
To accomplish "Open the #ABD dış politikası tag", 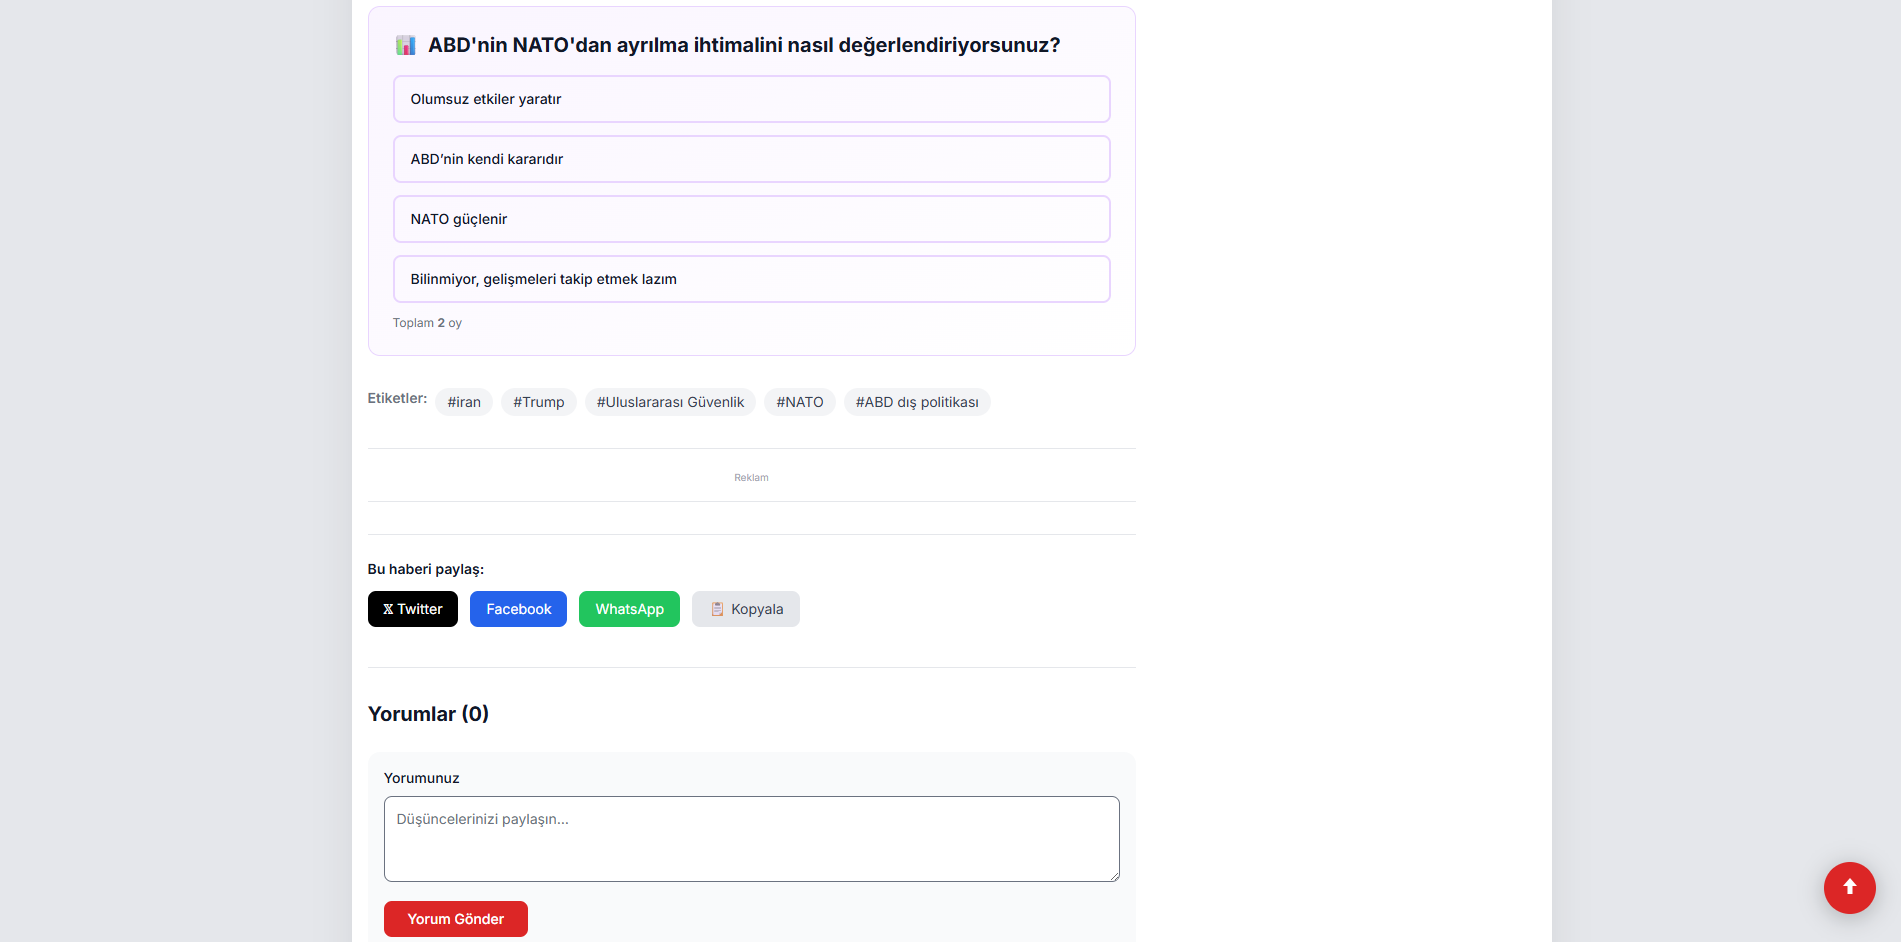I will coord(917,402).
